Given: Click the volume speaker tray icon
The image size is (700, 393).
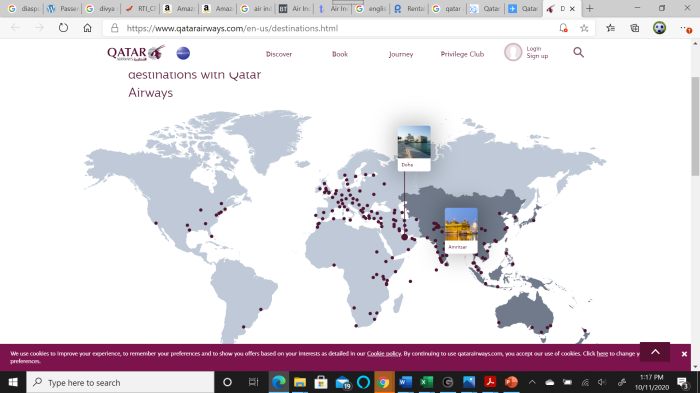Looking at the screenshot, I should (x=602, y=382).
